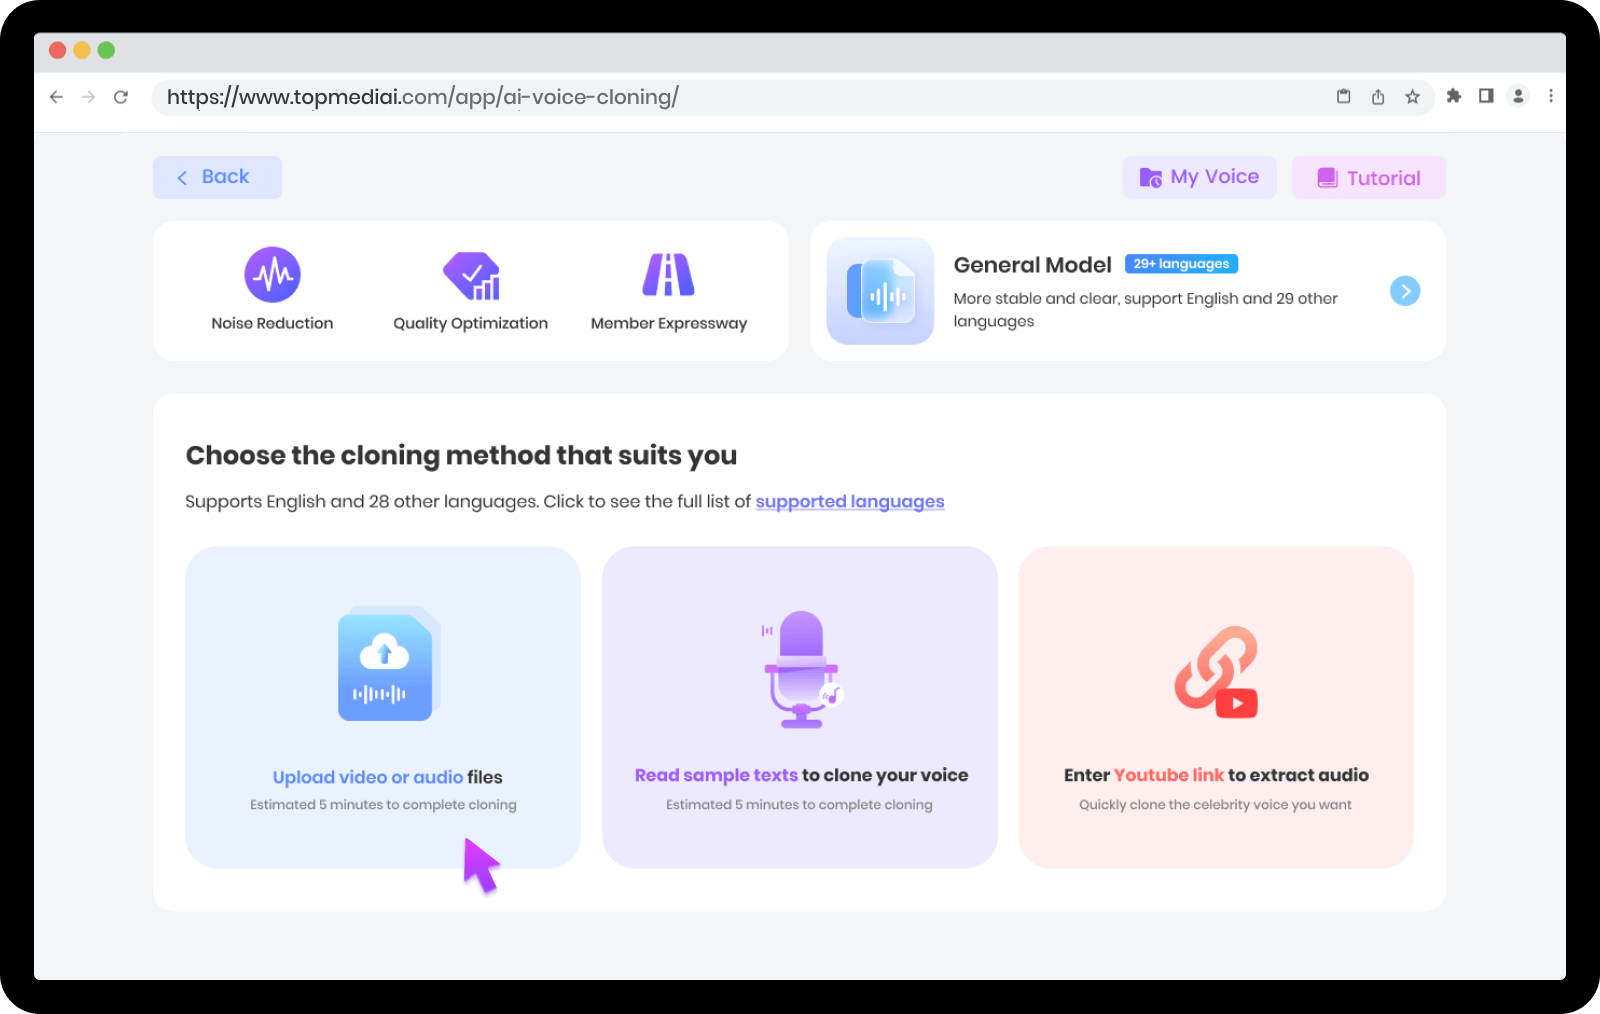The width and height of the screenshot is (1600, 1014).
Task: Click the Tutorial book icon
Action: 1327,178
